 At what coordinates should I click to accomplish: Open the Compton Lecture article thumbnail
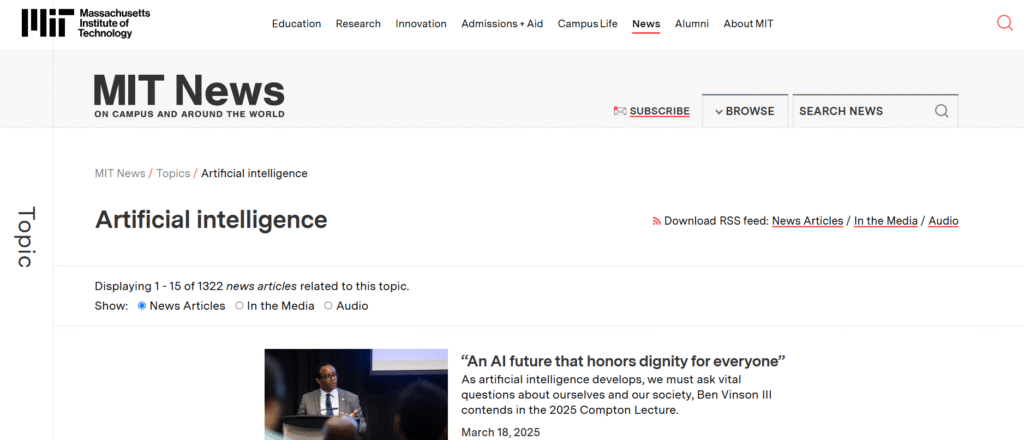click(x=356, y=394)
